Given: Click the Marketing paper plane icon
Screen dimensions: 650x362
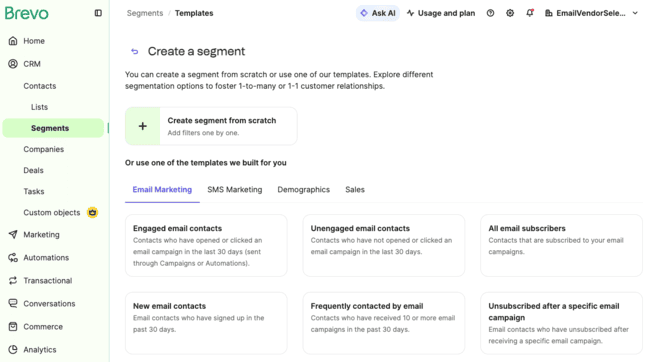Looking at the screenshot, I should [13, 234].
